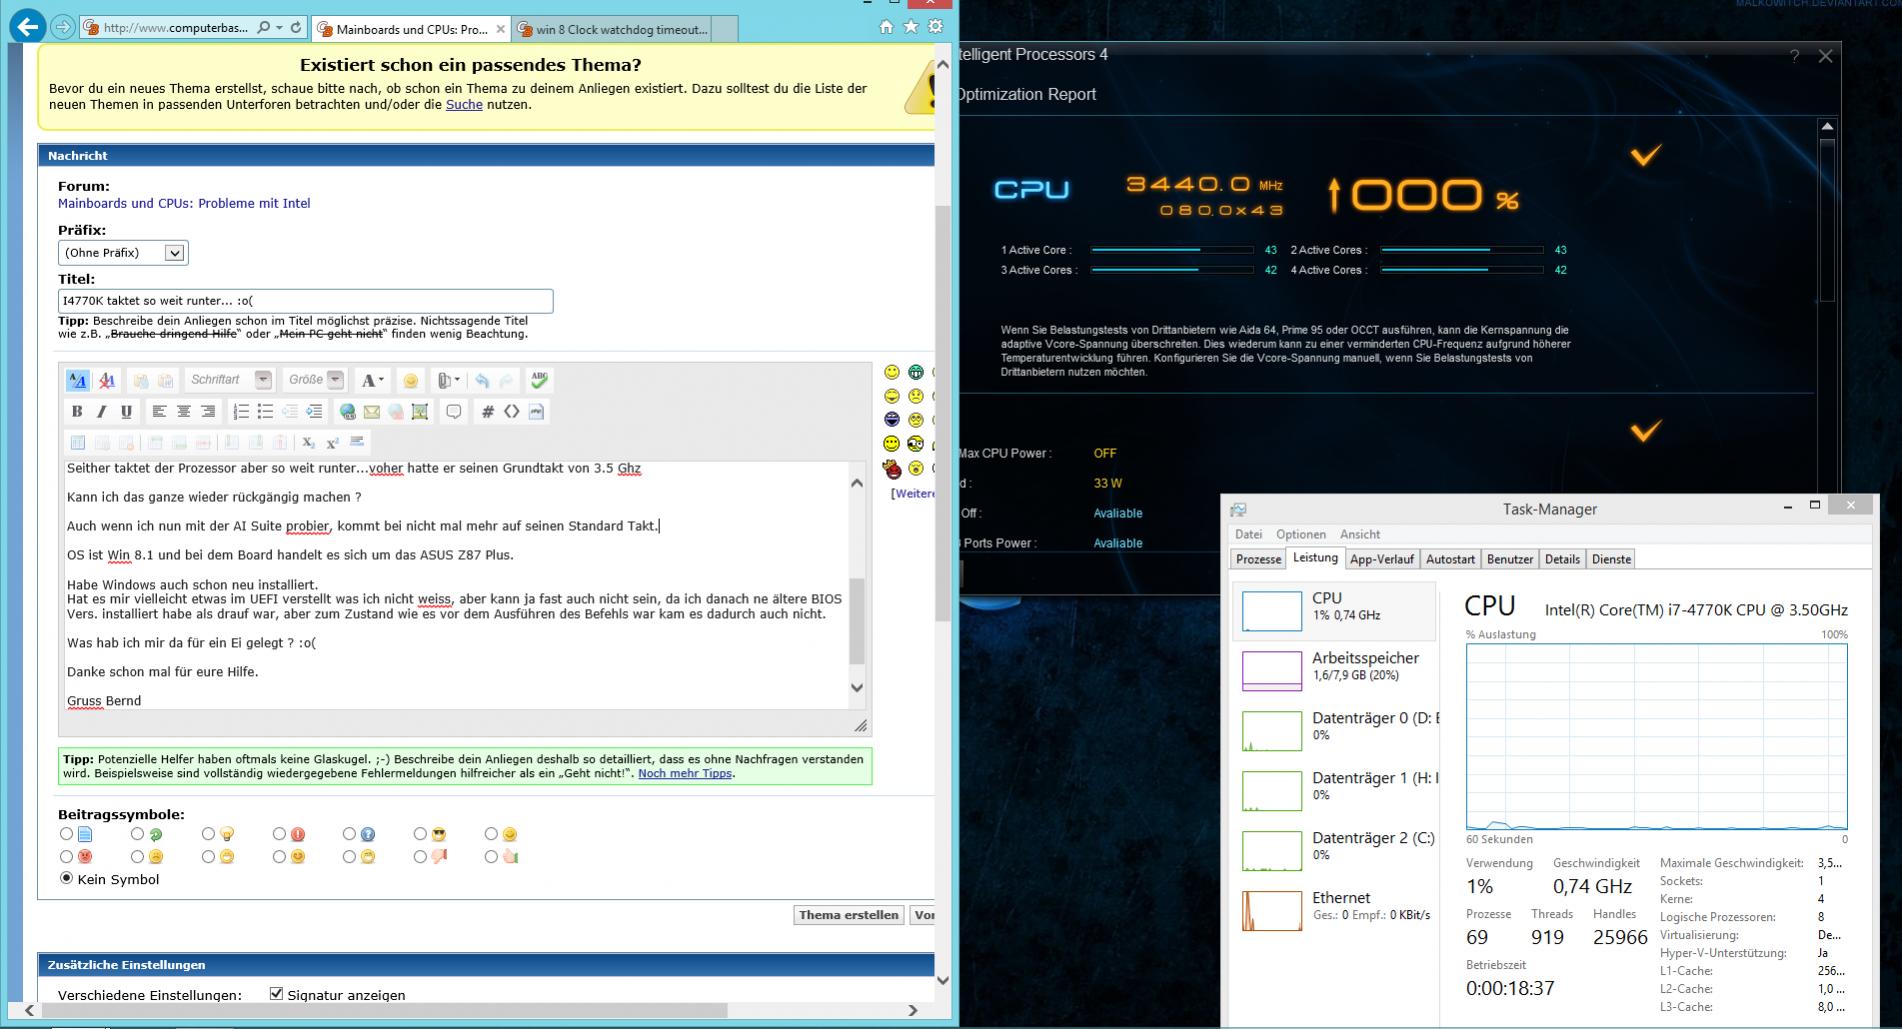This screenshot has height=1029, width=1902.
Task: Select the thumbs down post icon radio
Action: click(x=420, y=856)
